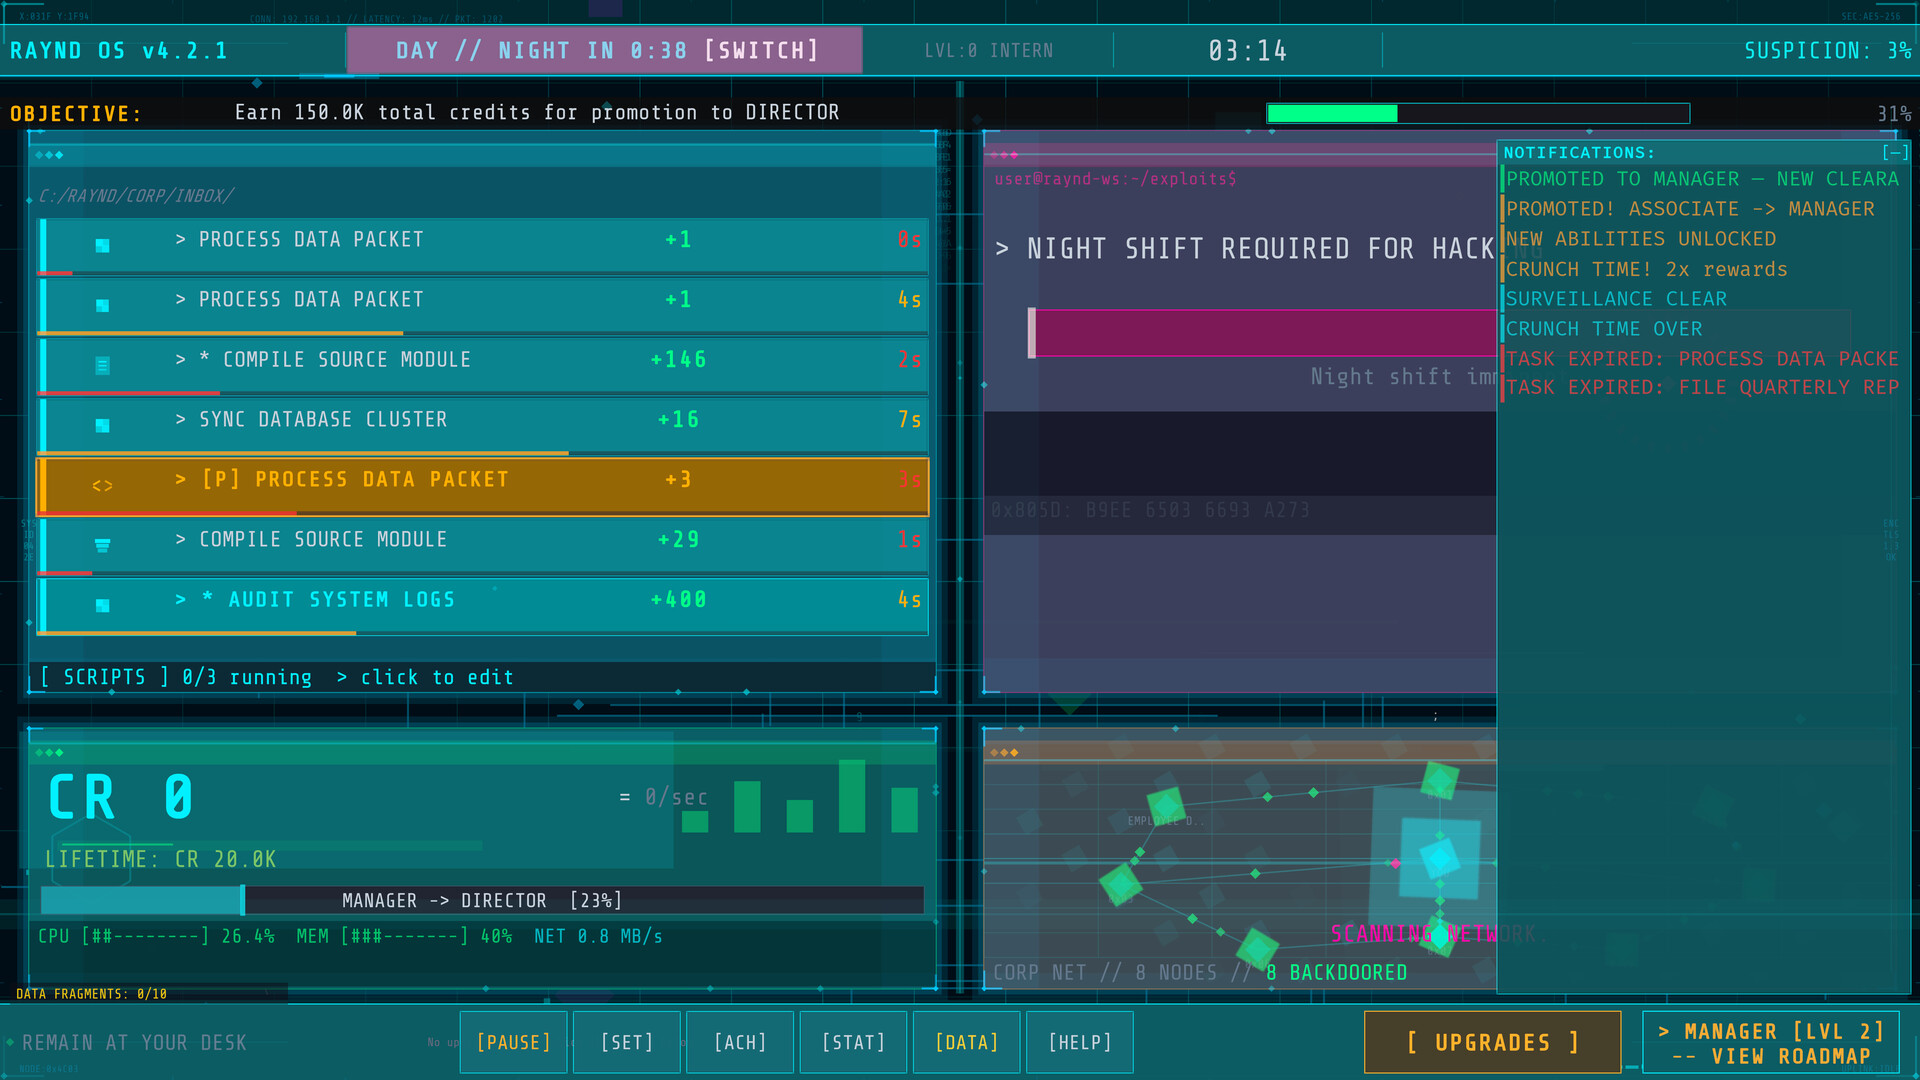Open the ACH achievements menu
Image resolution: width=1920 pixels, height=1080 pixels.
click(x=740, y=1042)
